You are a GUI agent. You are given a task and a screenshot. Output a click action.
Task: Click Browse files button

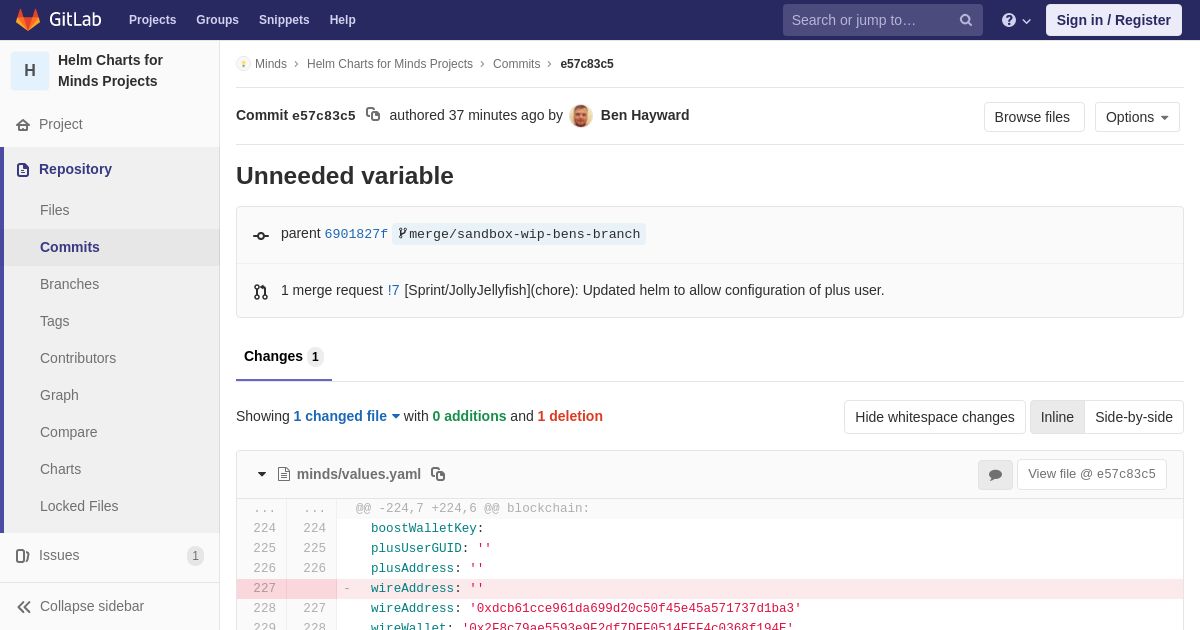pyautogui.click(x=1034, y=117)
